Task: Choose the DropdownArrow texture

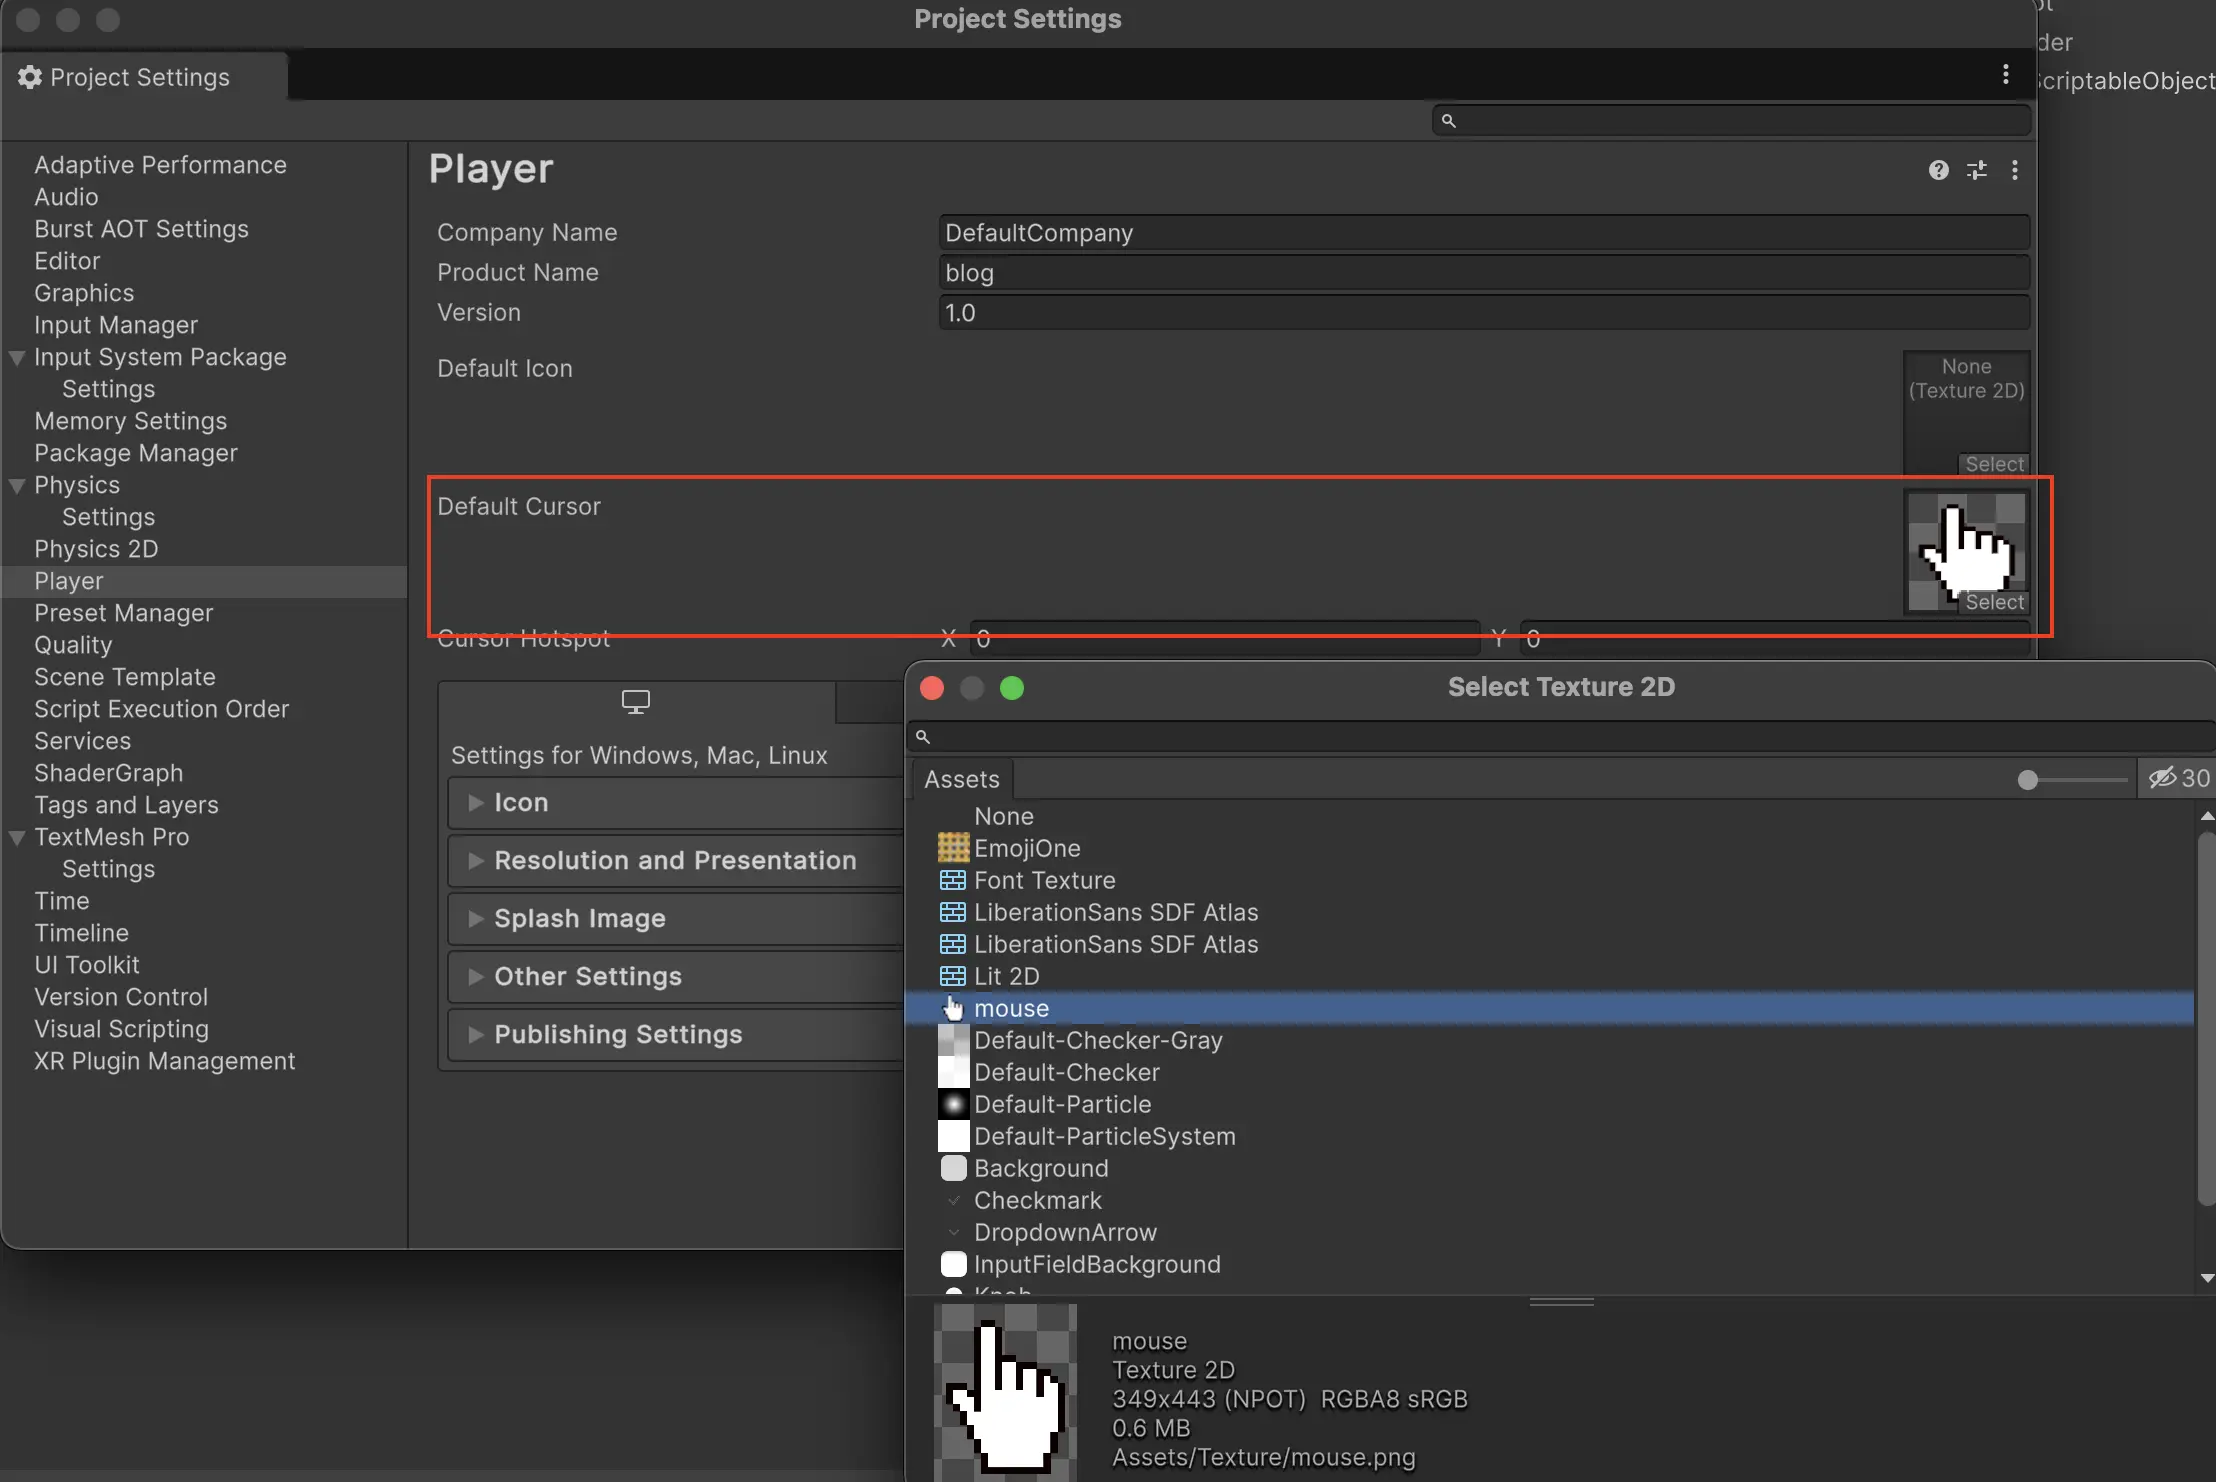Action: pyautogui.click(x=1065, y=1232)
